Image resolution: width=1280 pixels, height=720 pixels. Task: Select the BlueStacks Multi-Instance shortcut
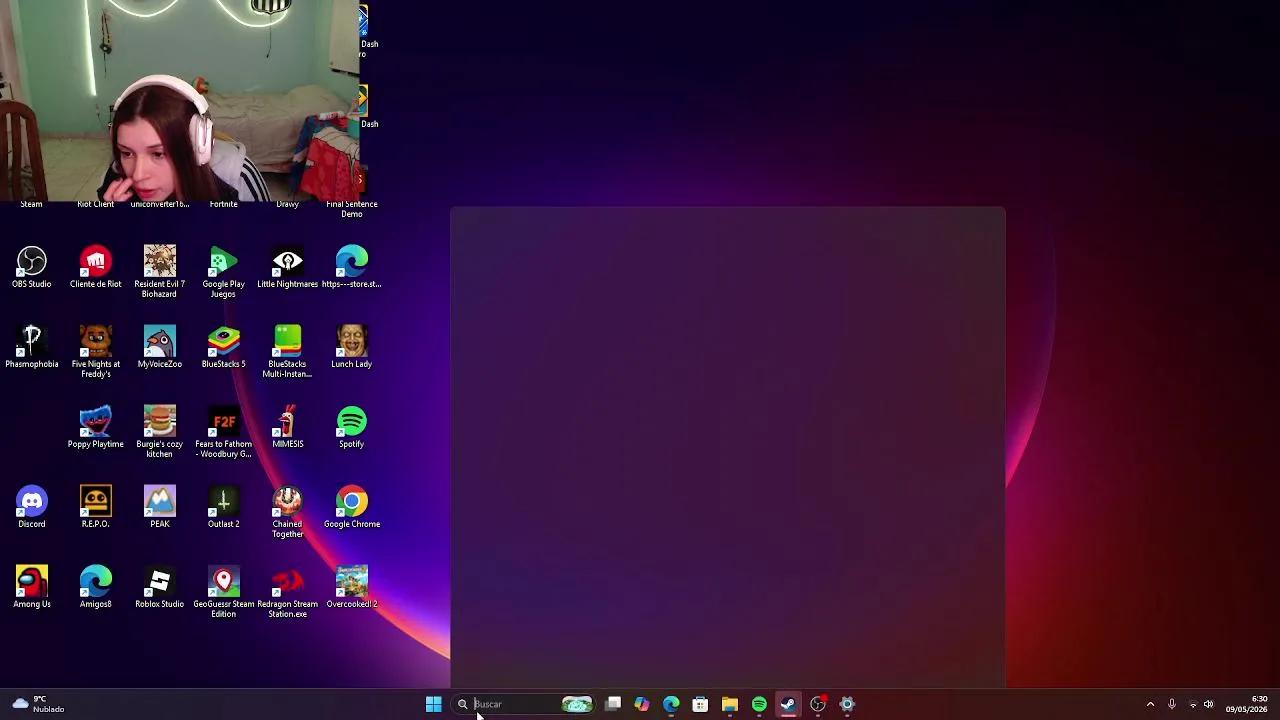tap(287, 351)
